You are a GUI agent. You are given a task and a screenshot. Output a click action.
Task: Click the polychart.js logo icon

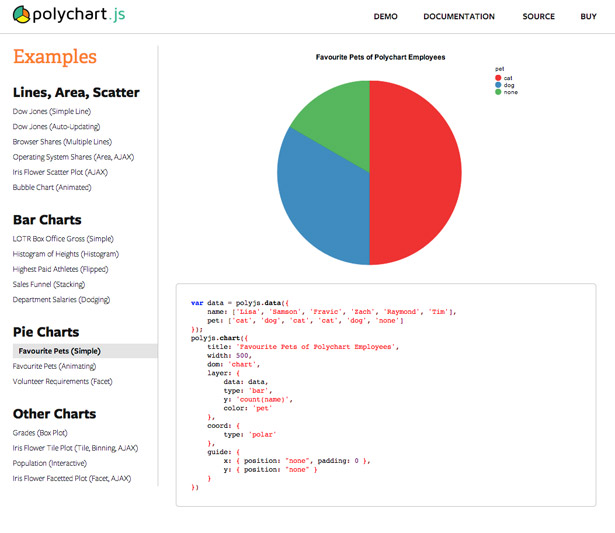tap(21, 15)
